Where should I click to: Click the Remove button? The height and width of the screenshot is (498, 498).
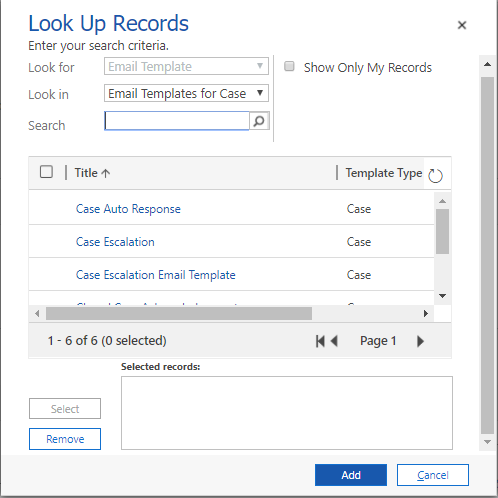click(65, 439)
